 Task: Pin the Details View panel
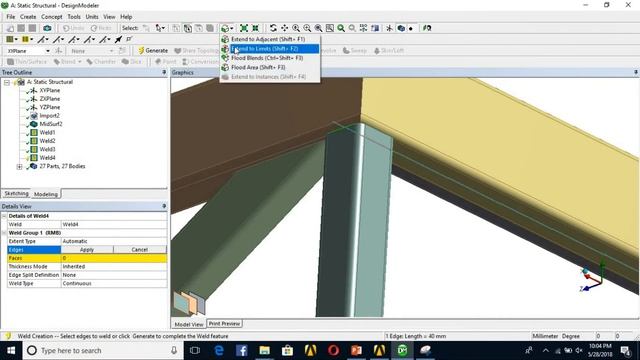tap(164, 206)
